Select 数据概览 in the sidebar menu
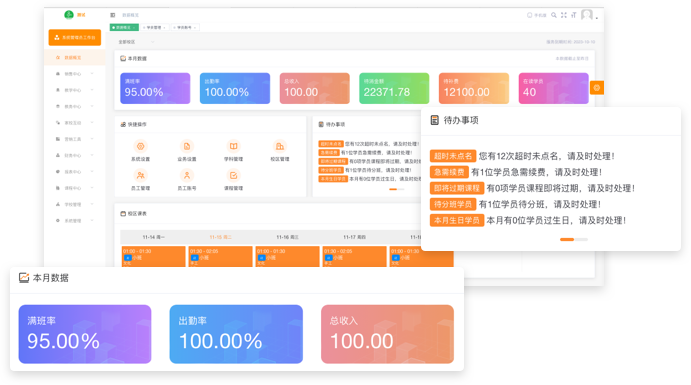 pos(75,57)
